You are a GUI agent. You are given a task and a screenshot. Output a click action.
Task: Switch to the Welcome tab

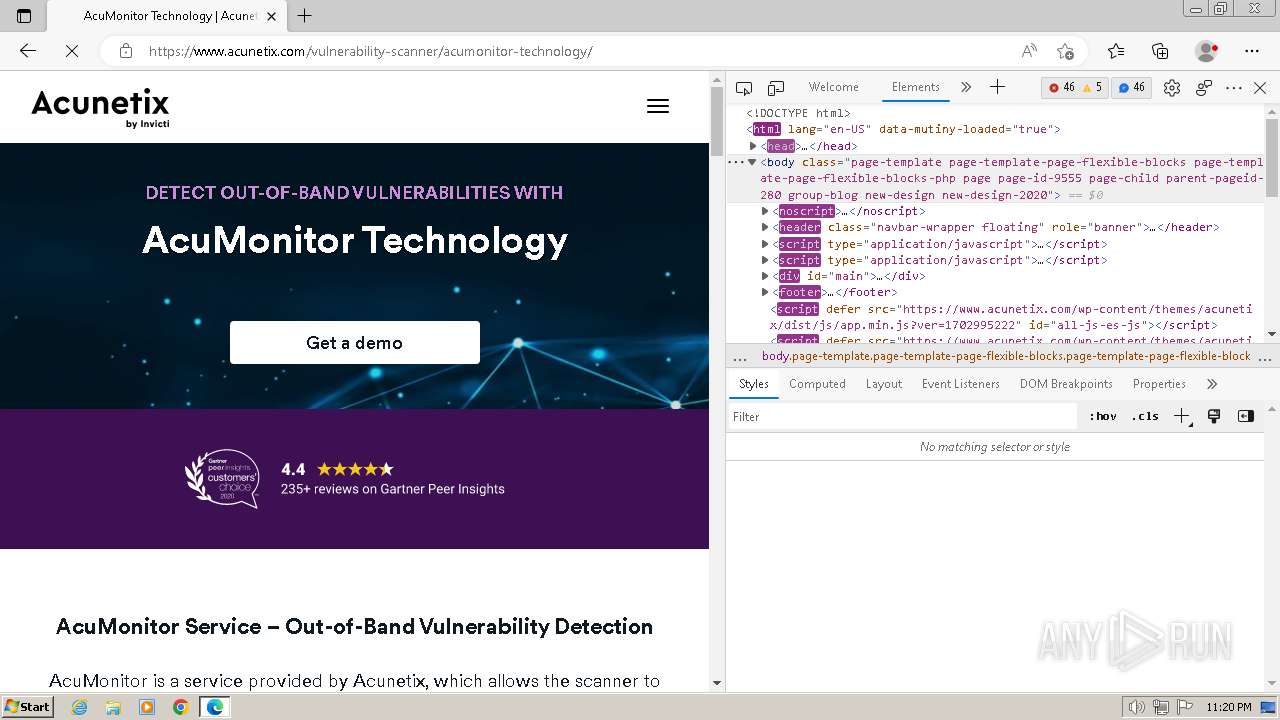point(833,87)
